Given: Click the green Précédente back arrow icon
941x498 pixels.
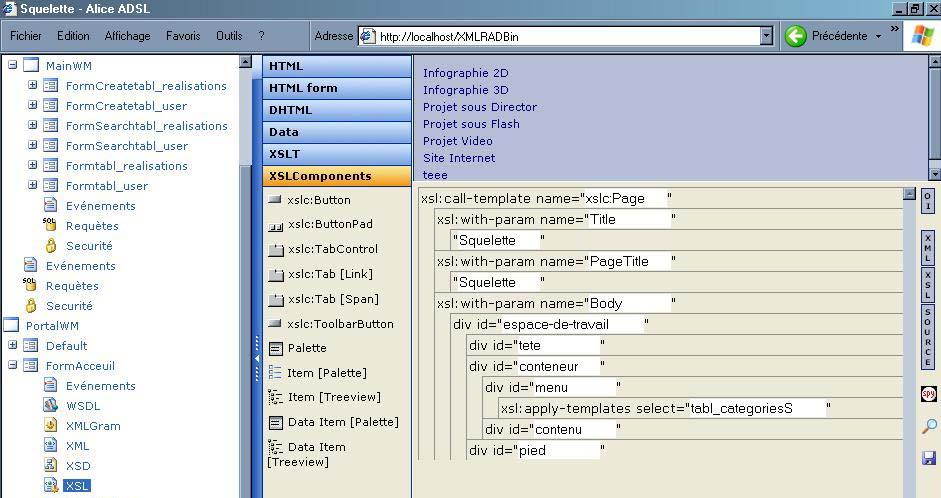Looking at the screenshot, I should pos(796,36).
